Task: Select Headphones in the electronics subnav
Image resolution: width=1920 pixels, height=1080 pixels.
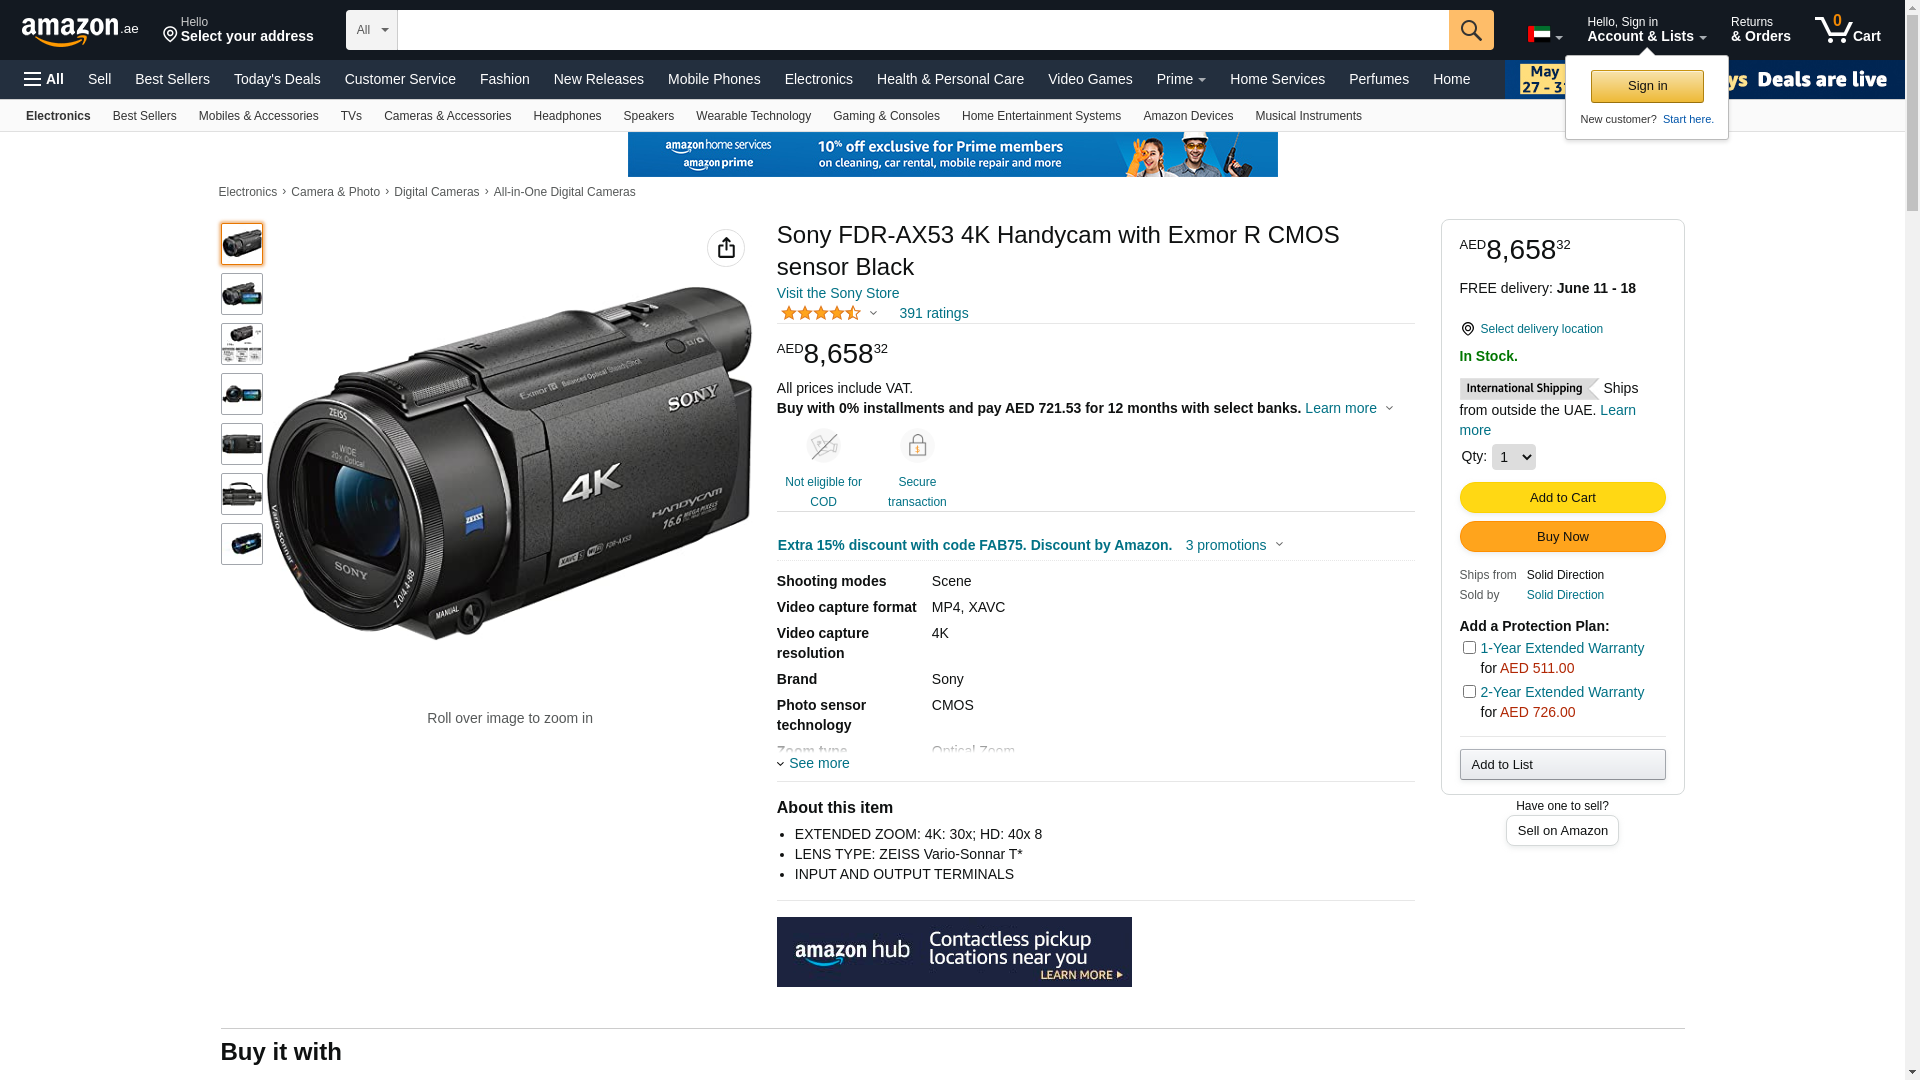Action: pyautogui.click(x=566, y=116)
